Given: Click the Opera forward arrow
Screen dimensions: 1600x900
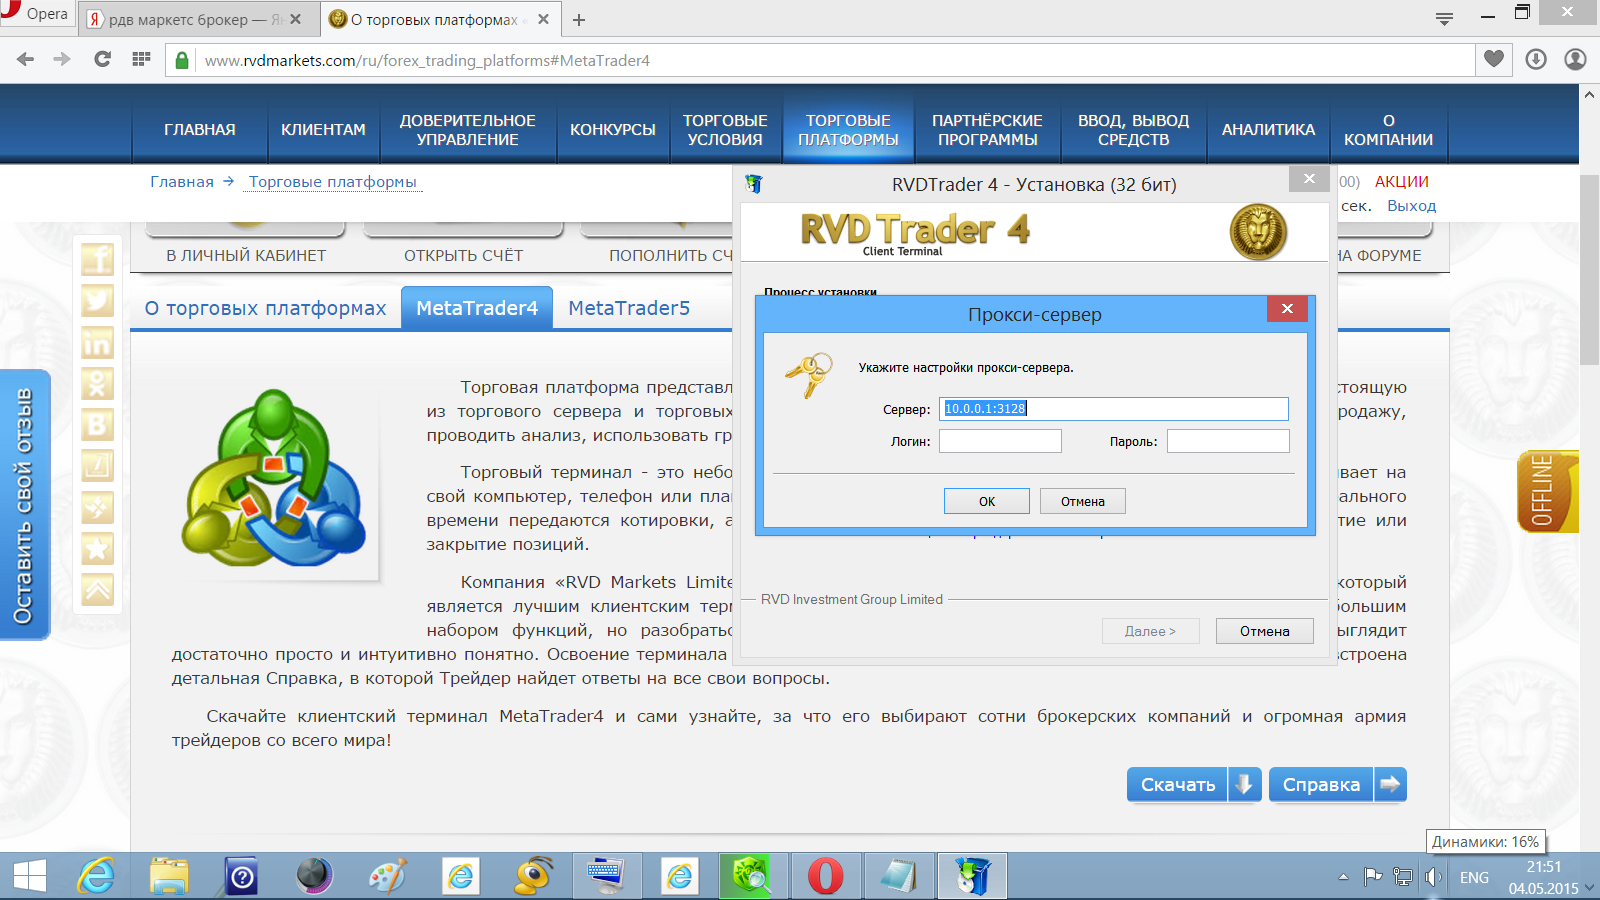Looking at the screenshot, I should (62, 60).
